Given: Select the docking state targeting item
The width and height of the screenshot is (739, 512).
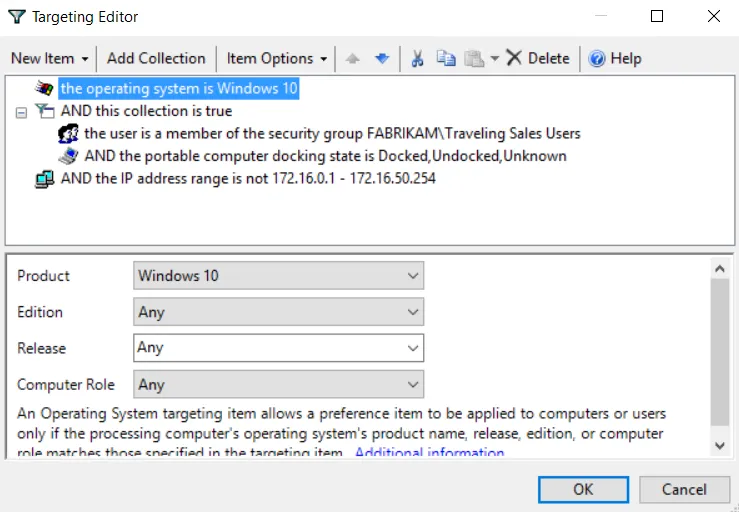Looking at the screenshot, I should [x=325, y=156].
